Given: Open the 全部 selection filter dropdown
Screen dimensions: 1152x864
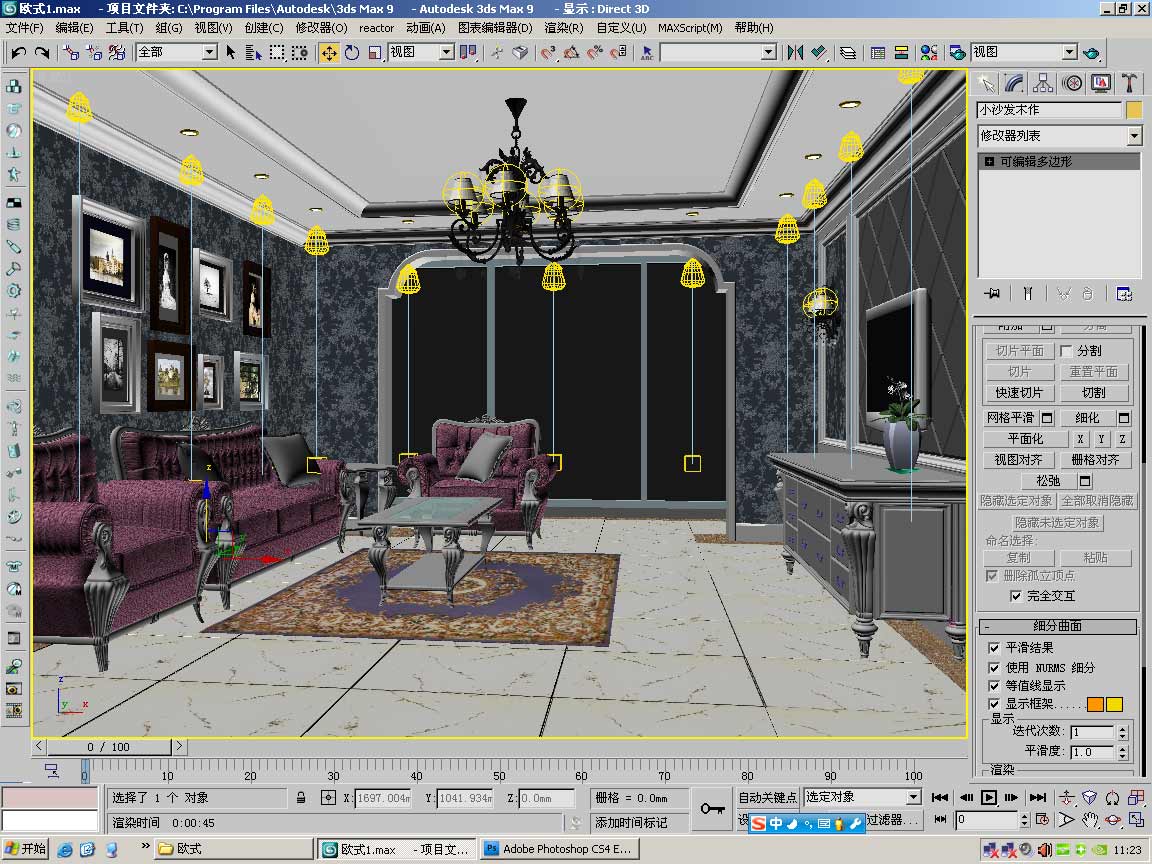Looking at the screenshot, I should (x=177, y=52).
